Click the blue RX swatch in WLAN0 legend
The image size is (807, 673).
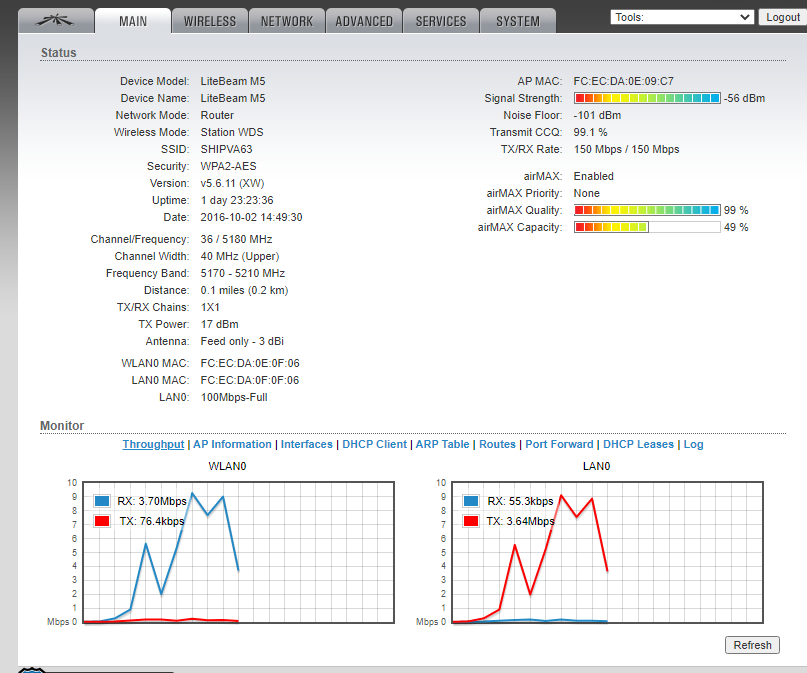coord(102,501)
